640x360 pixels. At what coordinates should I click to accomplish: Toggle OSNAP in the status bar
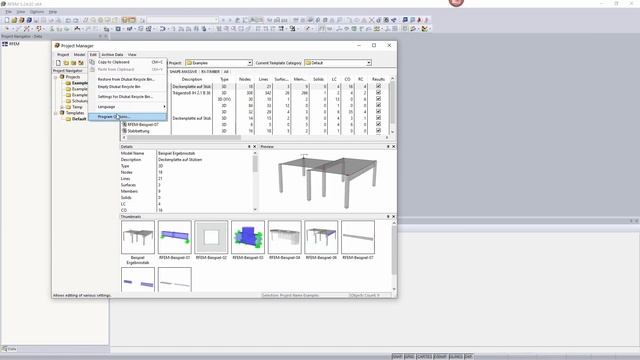[440, 357]
